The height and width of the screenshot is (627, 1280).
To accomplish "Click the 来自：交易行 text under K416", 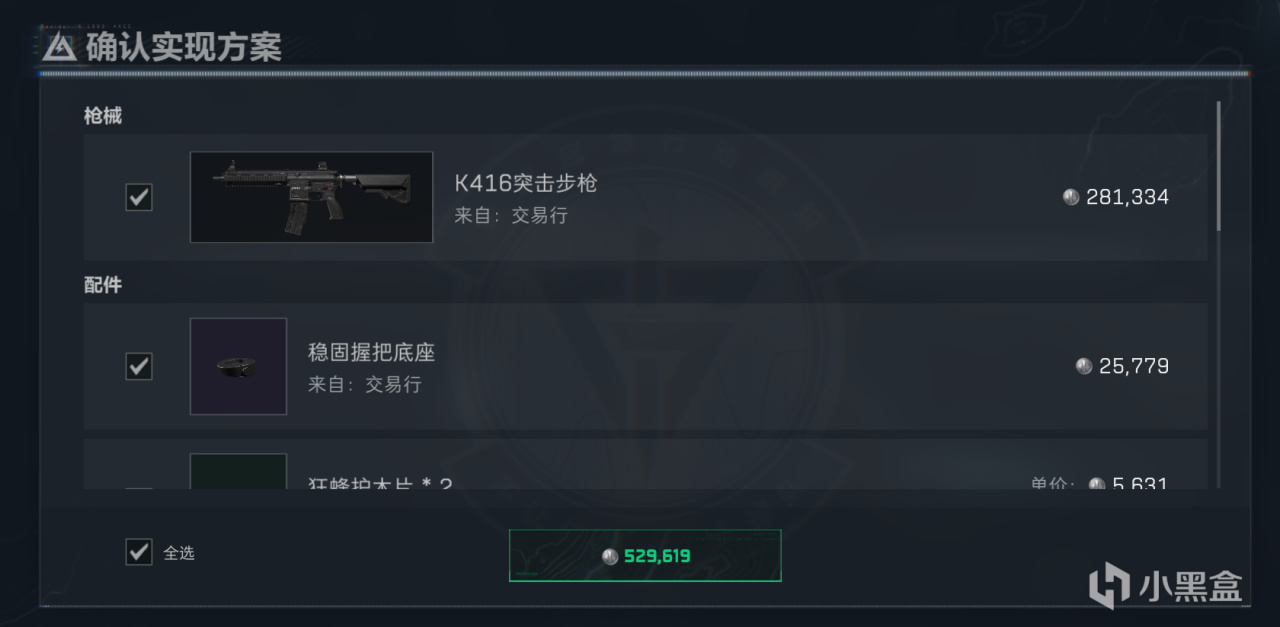I will pyautogui.click(x=511, y=215).
